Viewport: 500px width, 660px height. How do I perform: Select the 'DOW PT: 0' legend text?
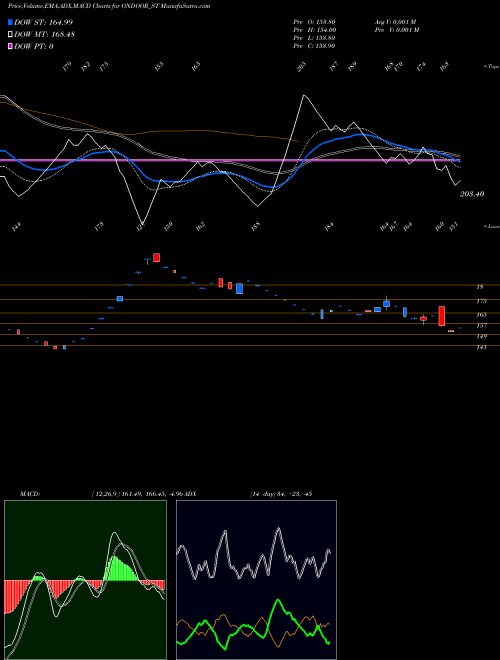(x=34, y=46)
